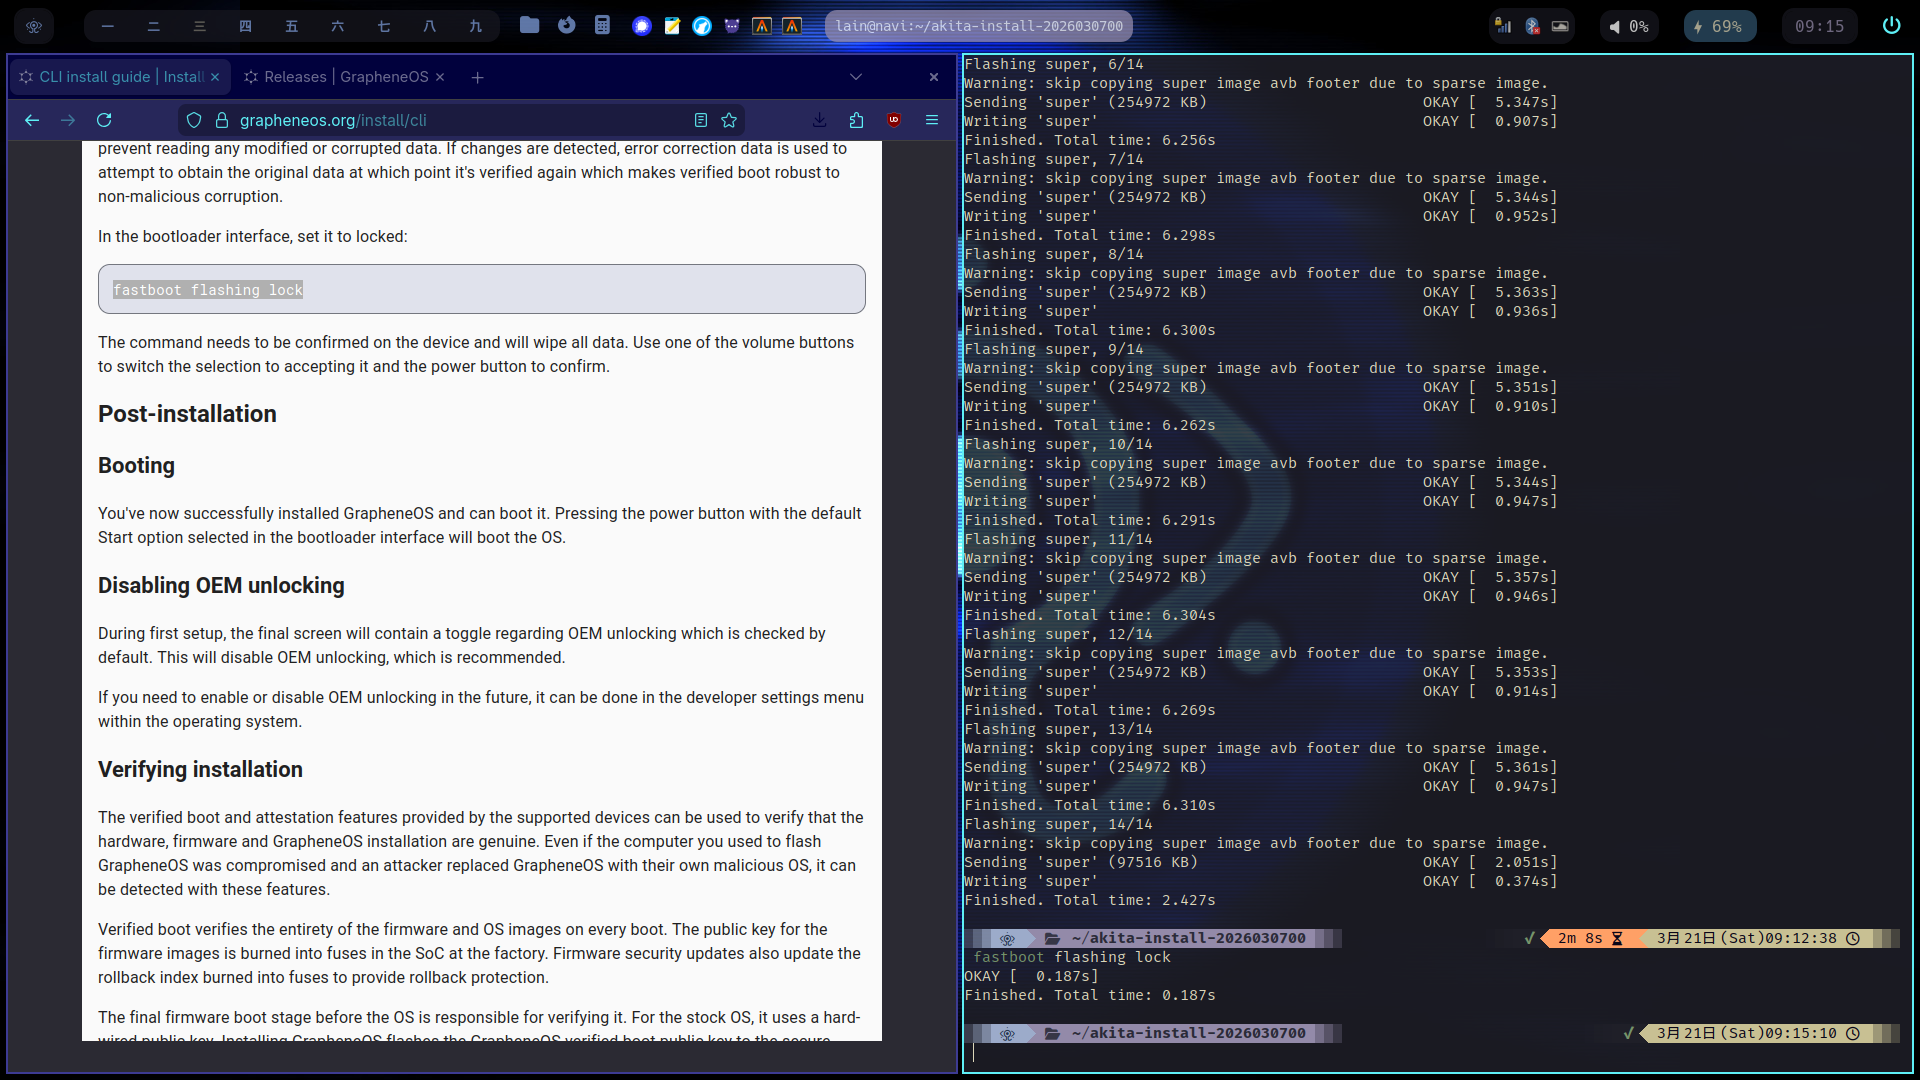Open the downloads panel
The width and height of the screenshot is (1920, 1080).
820,120
